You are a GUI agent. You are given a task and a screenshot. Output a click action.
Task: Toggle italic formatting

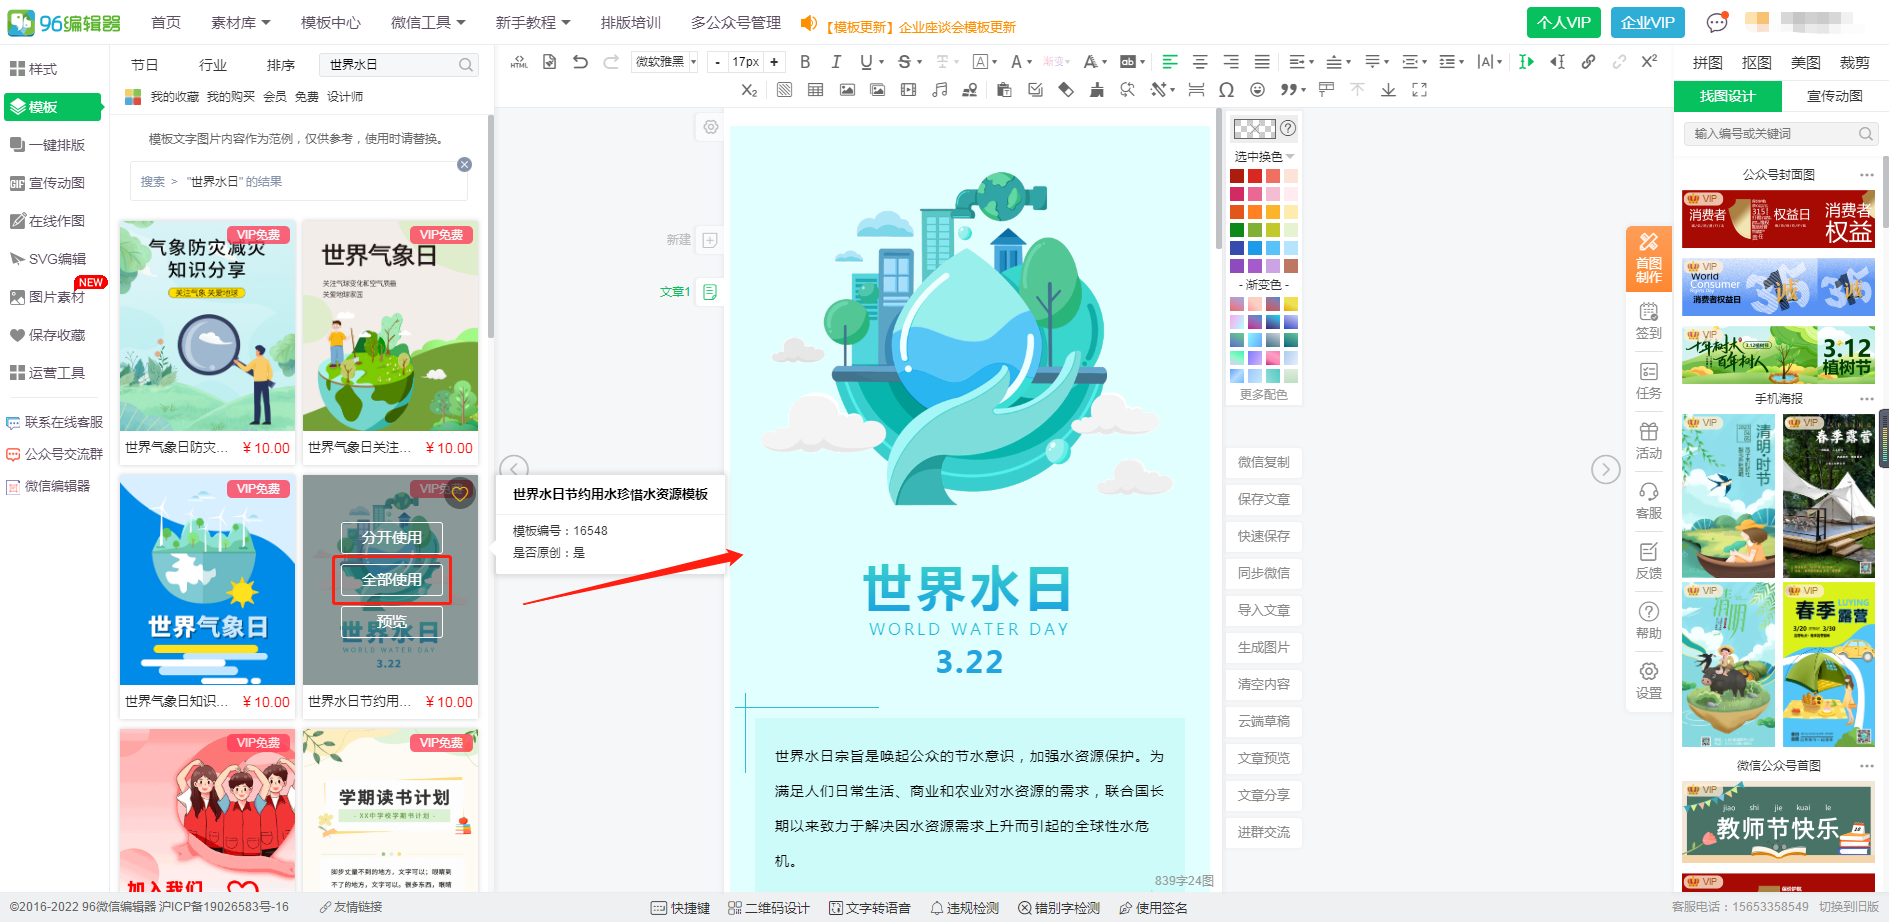pyautogui.click(x=836, y=62)
